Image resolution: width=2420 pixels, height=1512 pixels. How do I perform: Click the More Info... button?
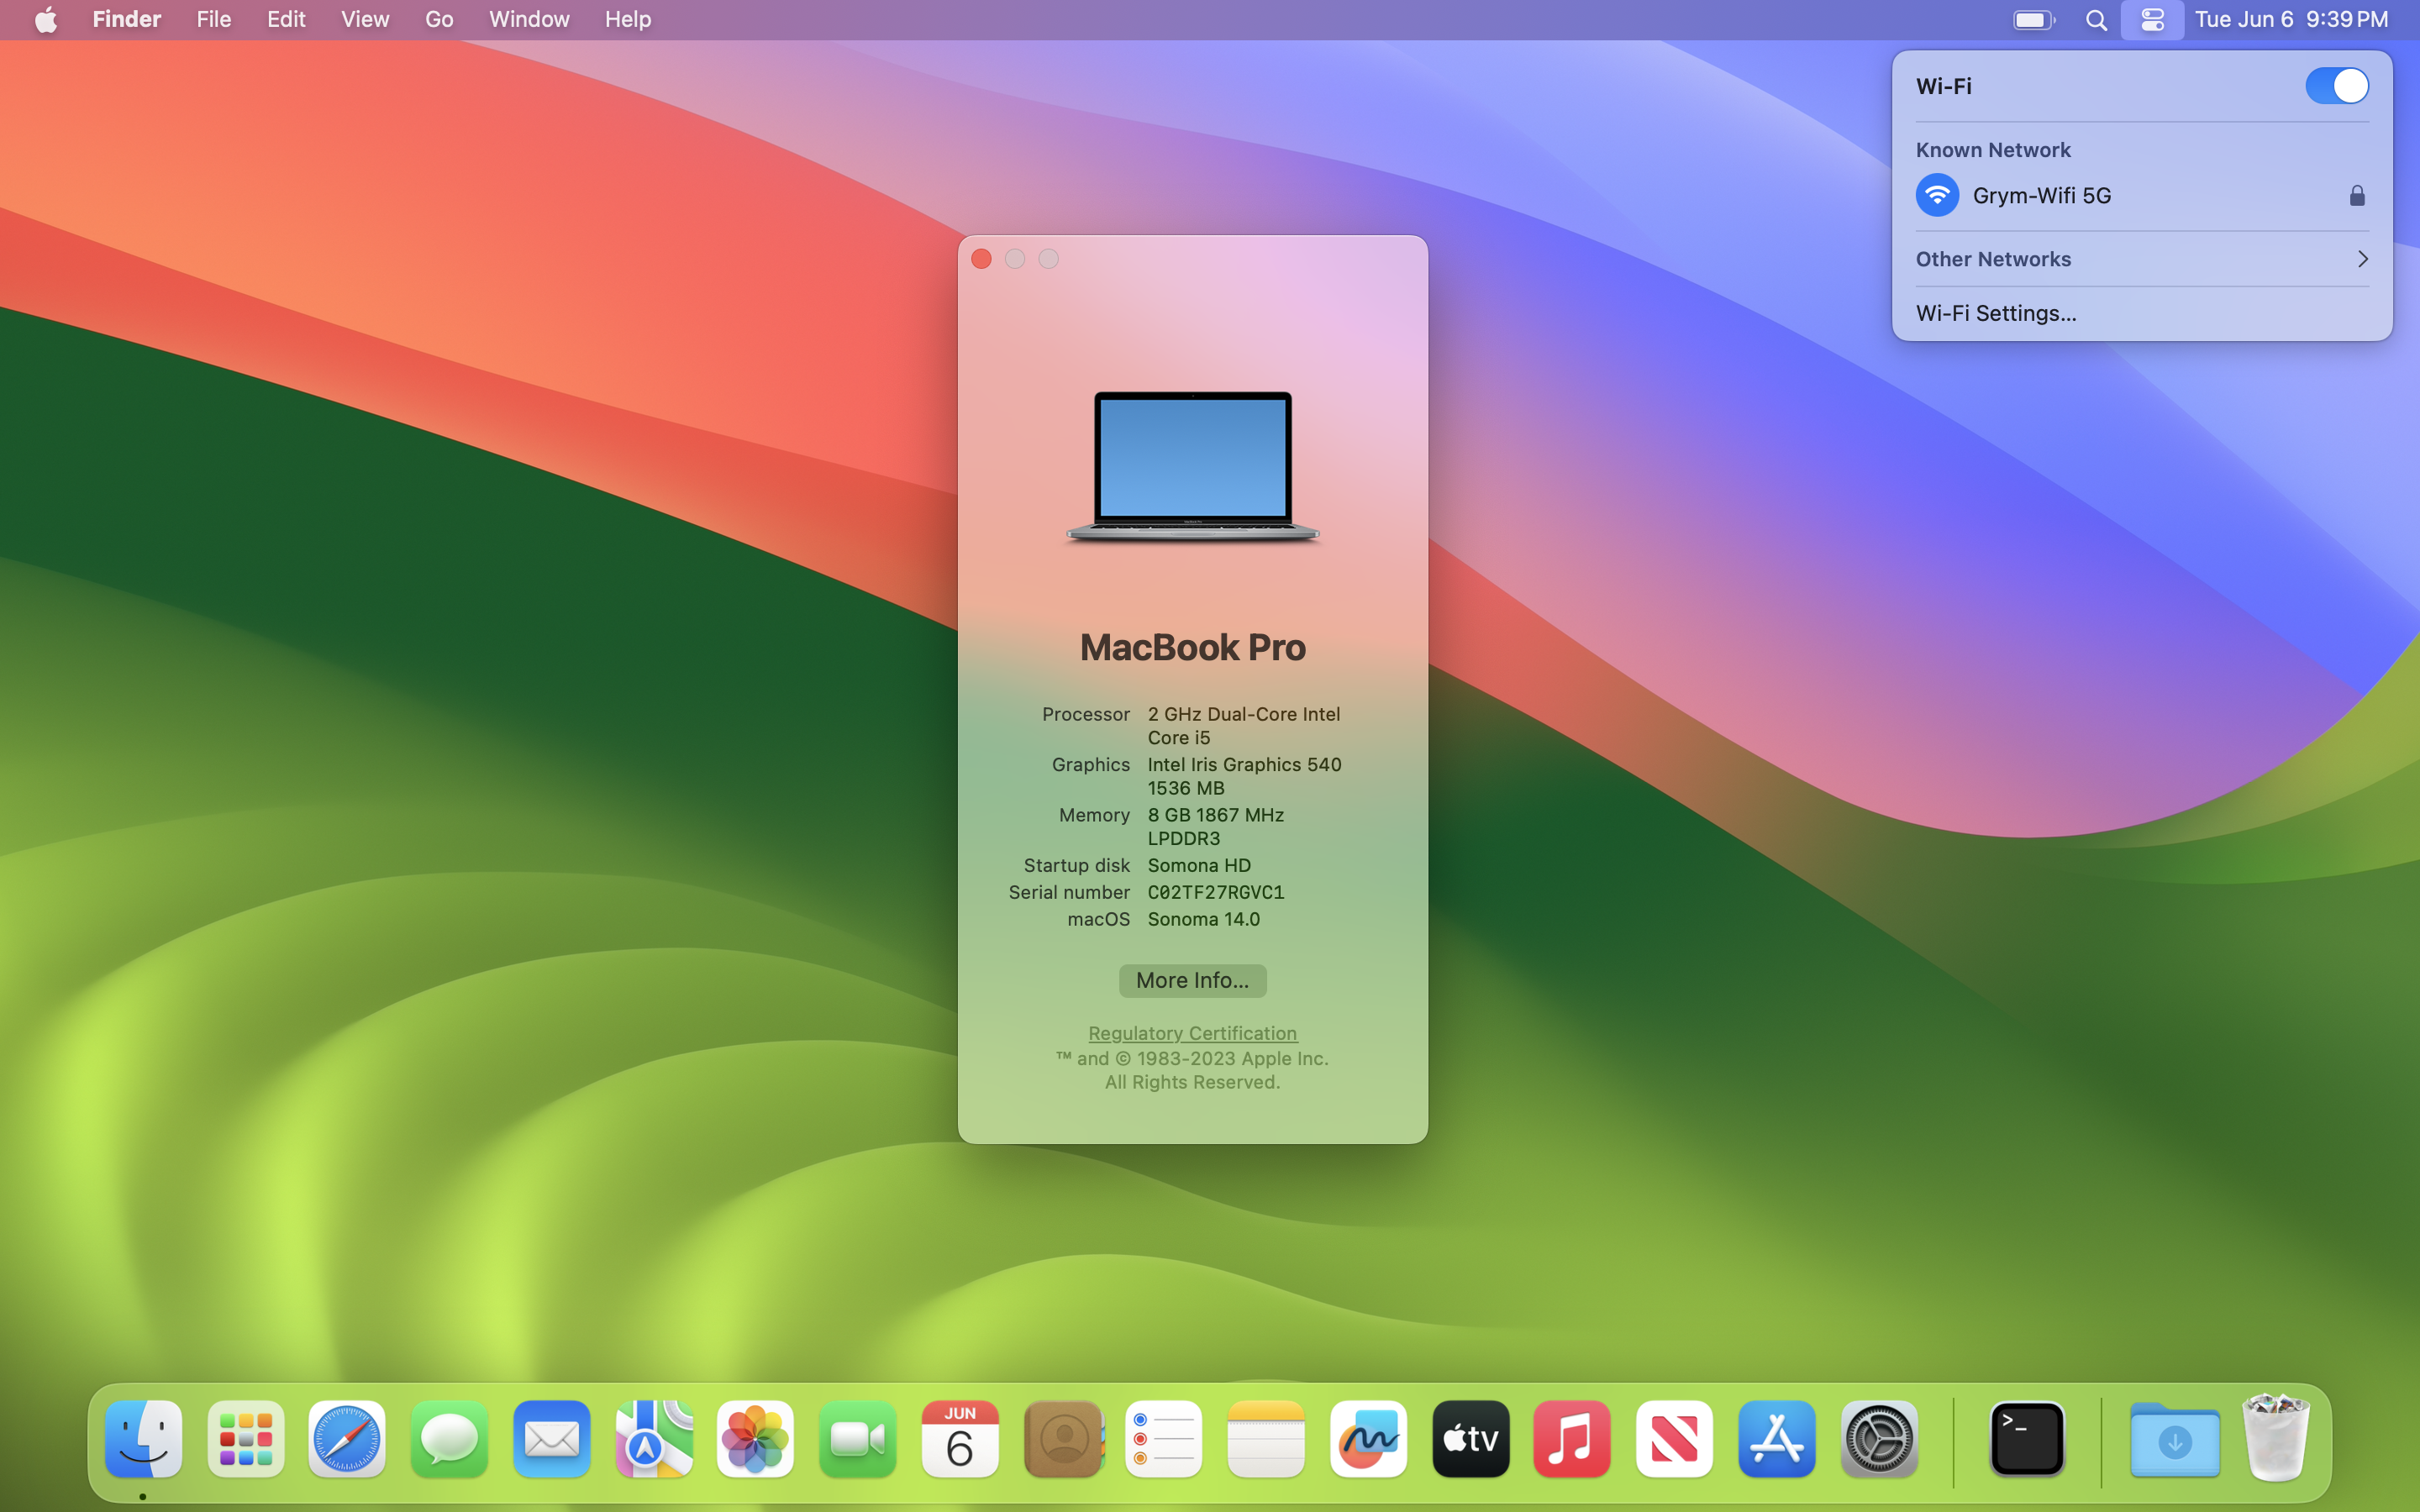tap(1192, 980)
